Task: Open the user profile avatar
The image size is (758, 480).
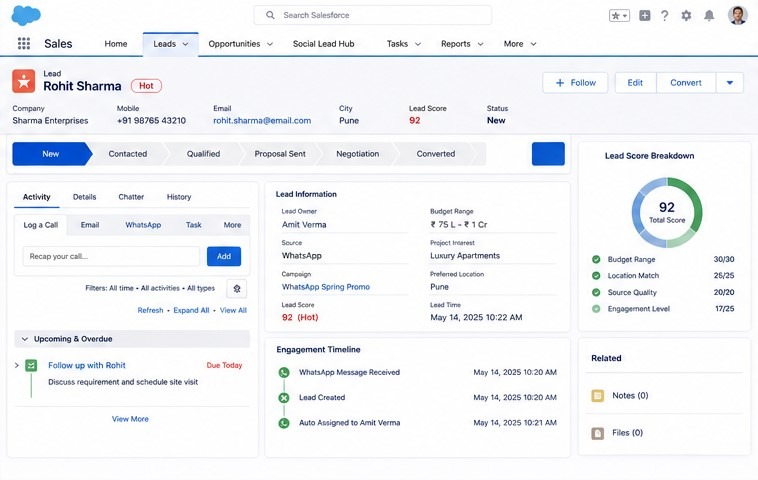Action: pos(738,15)
